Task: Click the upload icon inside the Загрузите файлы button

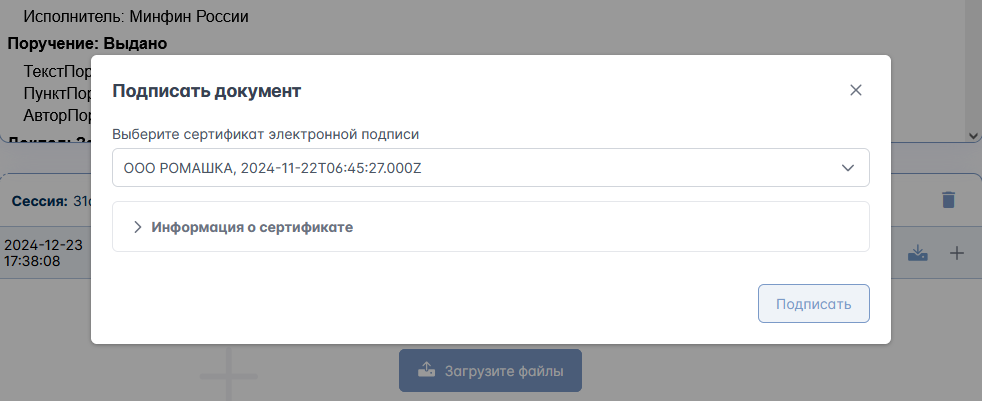Action: pos(426,370)
